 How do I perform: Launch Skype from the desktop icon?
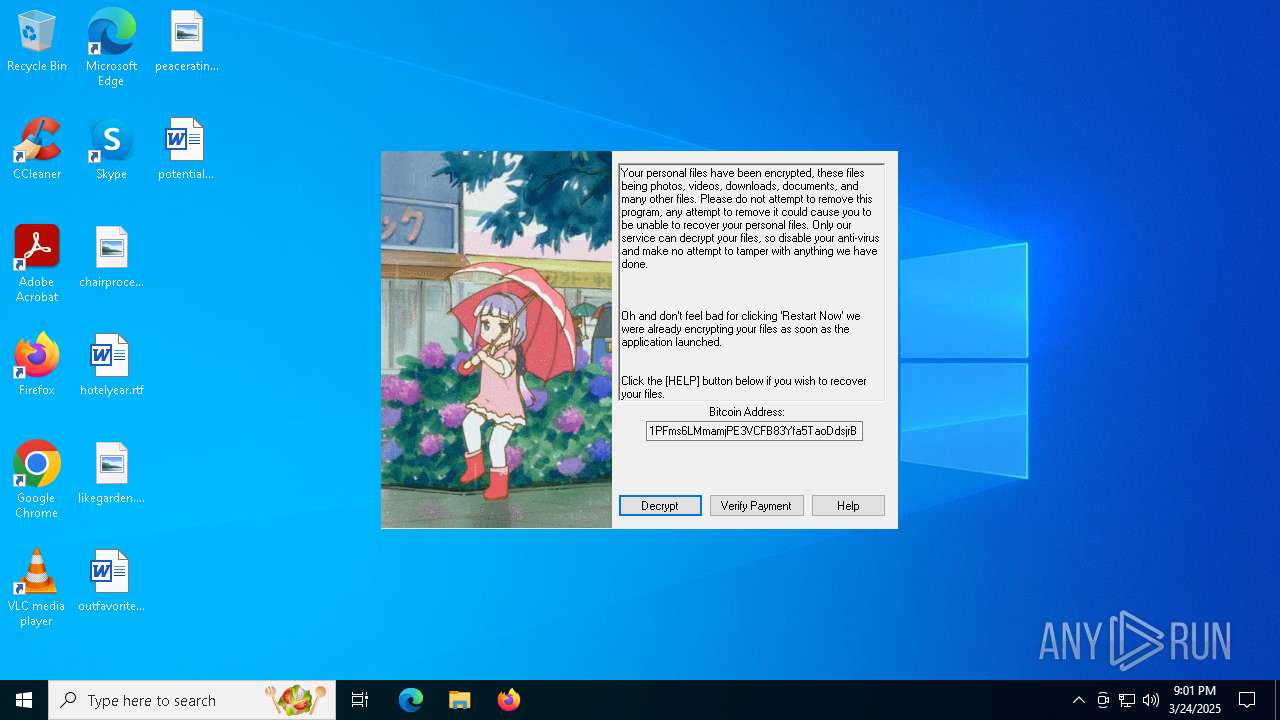[111, 150]
